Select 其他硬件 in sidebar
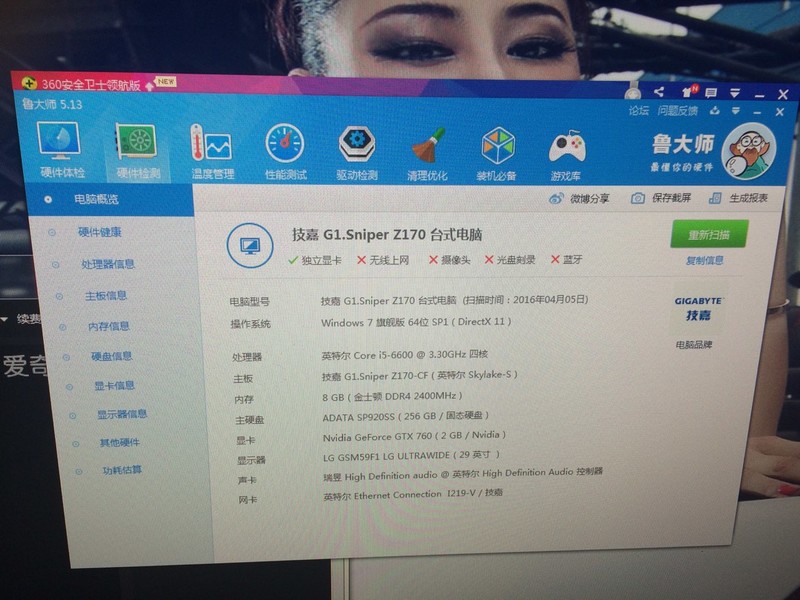This screenshot has height=600, width=800. (119, 442)
